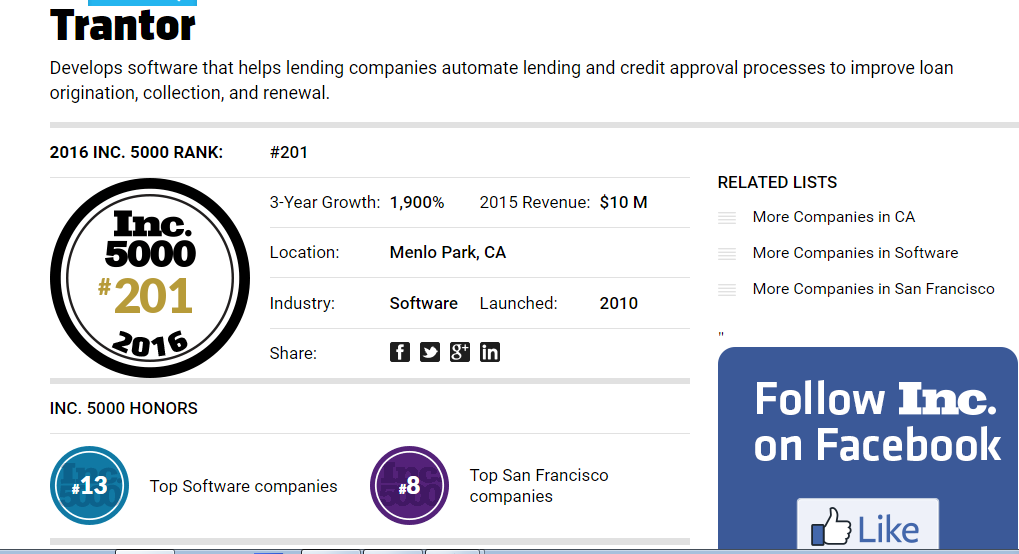1019x554 pixels.
Task: Click the thumbs-up icon on Like button
Action: [830, 527]
